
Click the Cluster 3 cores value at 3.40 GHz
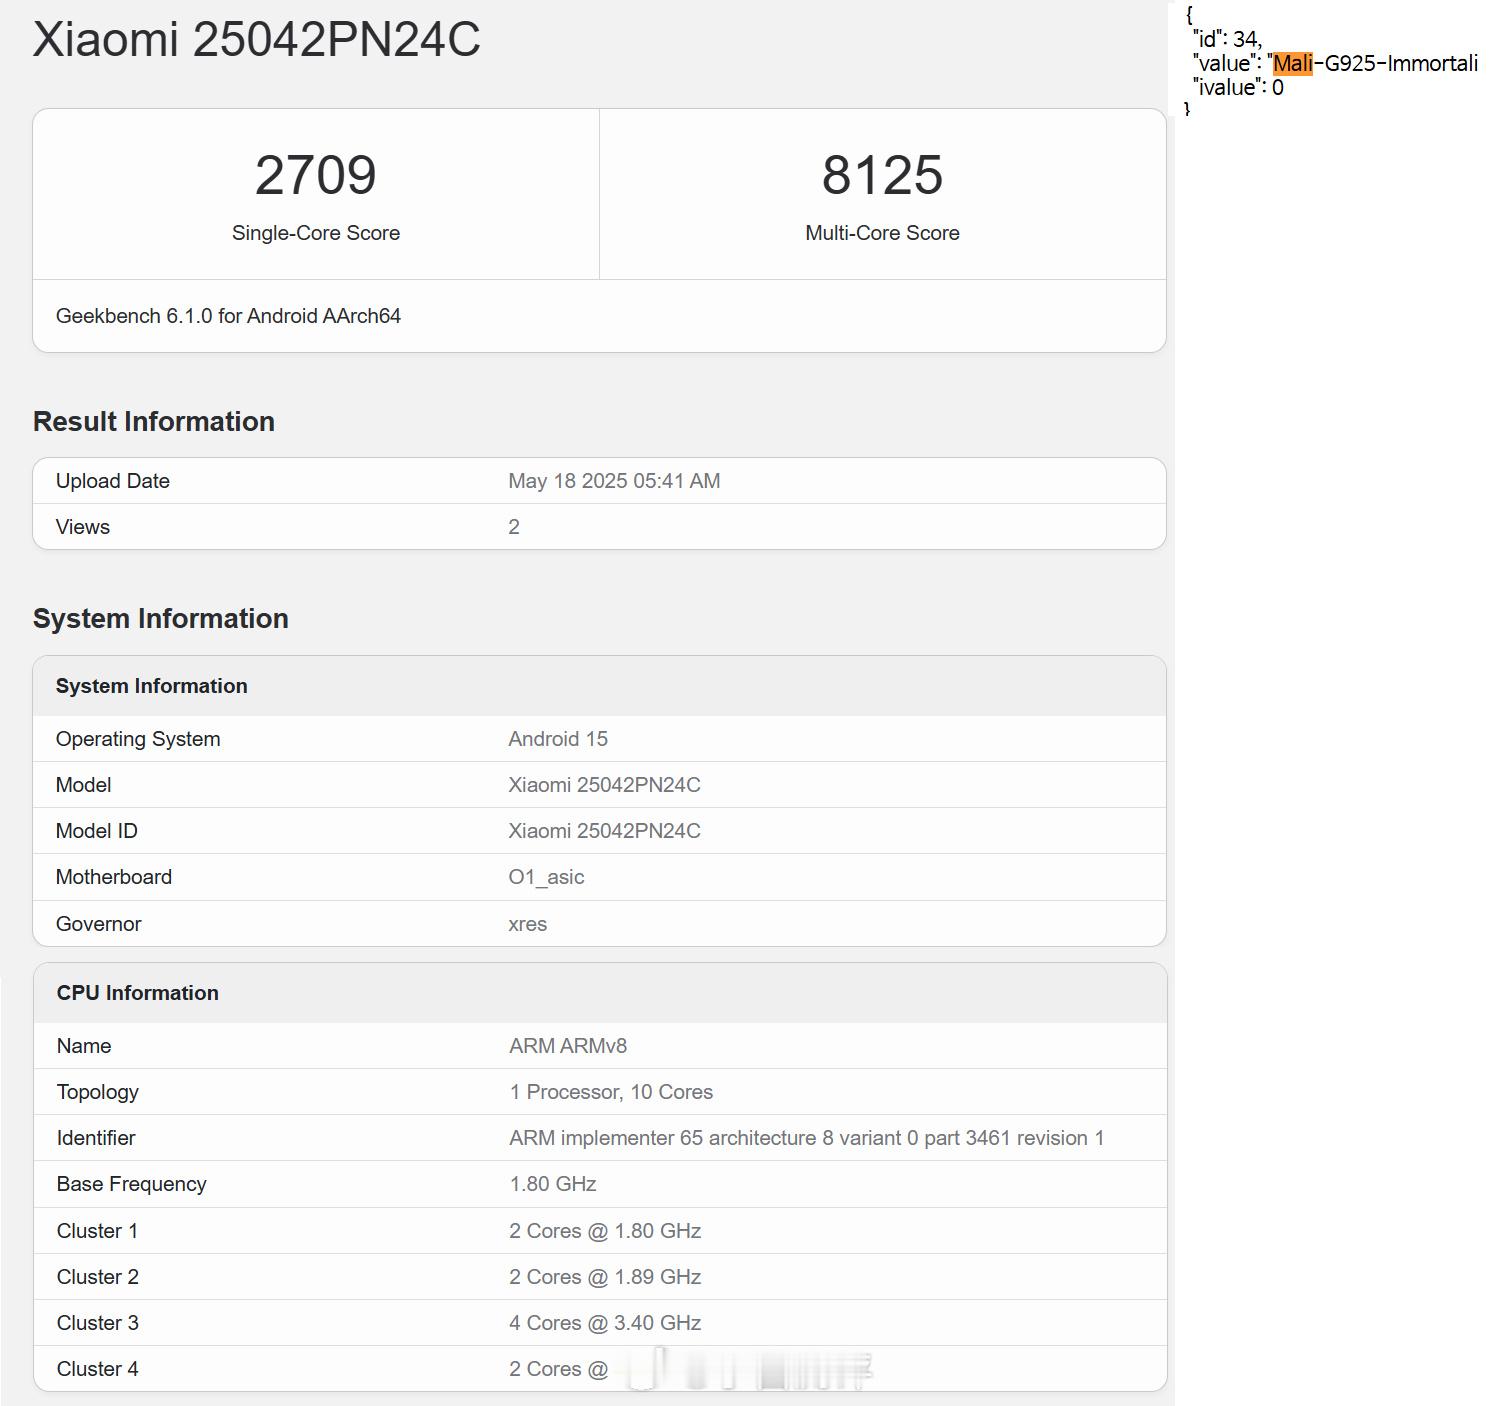[x=605, y=1323]
